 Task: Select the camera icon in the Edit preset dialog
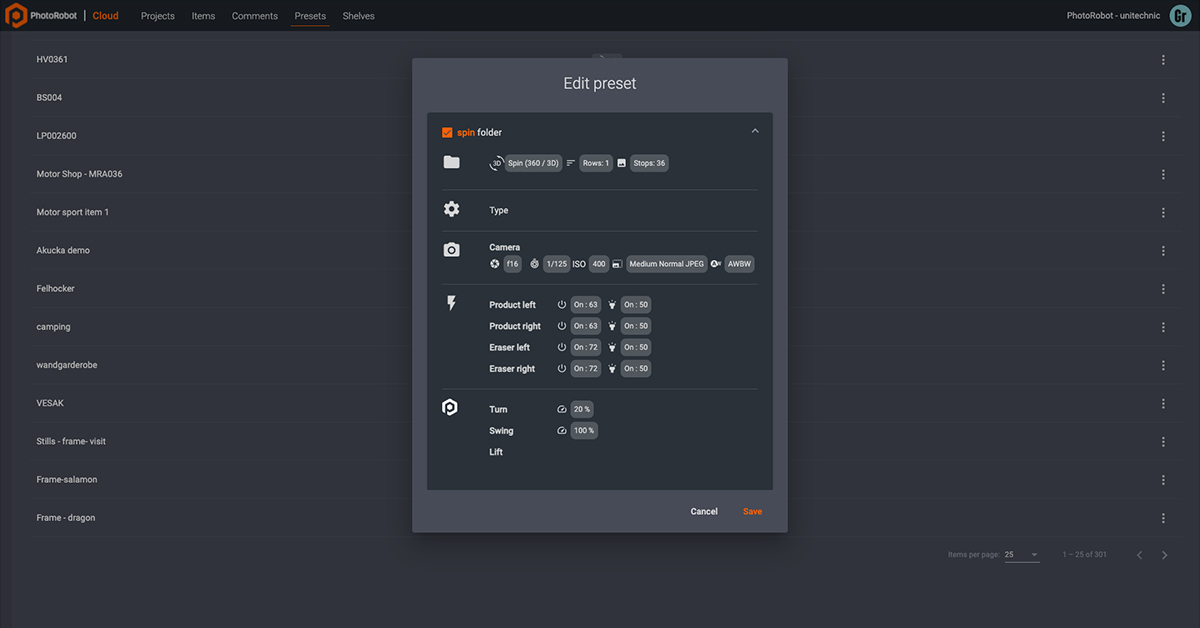[451, 249]
